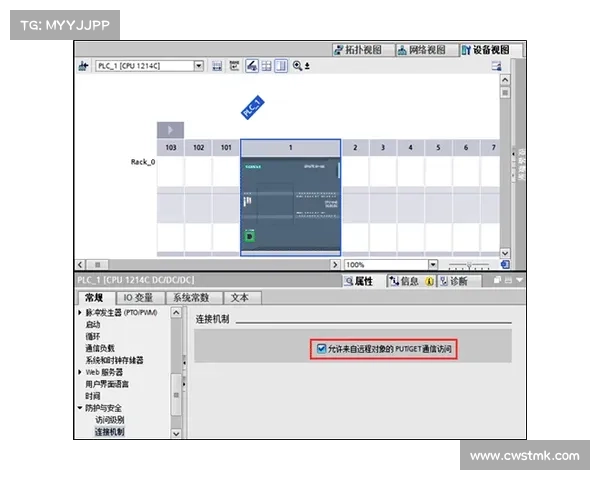600x480 pixels.
Task: Select the CPU 1214C module image in slot 1
Action: [x=290, y=206]
